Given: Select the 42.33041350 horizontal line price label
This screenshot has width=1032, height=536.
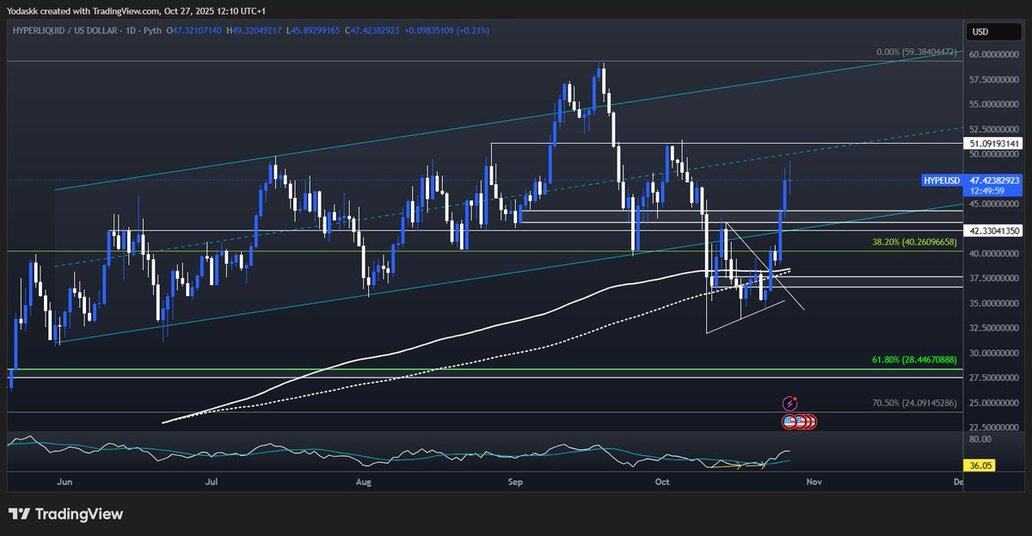Looking at the screenshot, I should tap(994, 231).
